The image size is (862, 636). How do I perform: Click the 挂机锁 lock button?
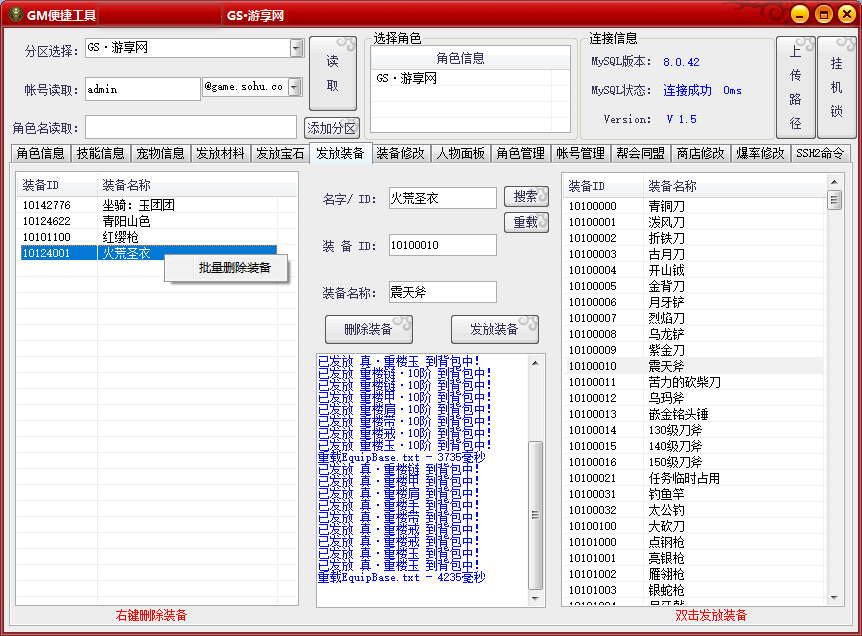point(836,87)
